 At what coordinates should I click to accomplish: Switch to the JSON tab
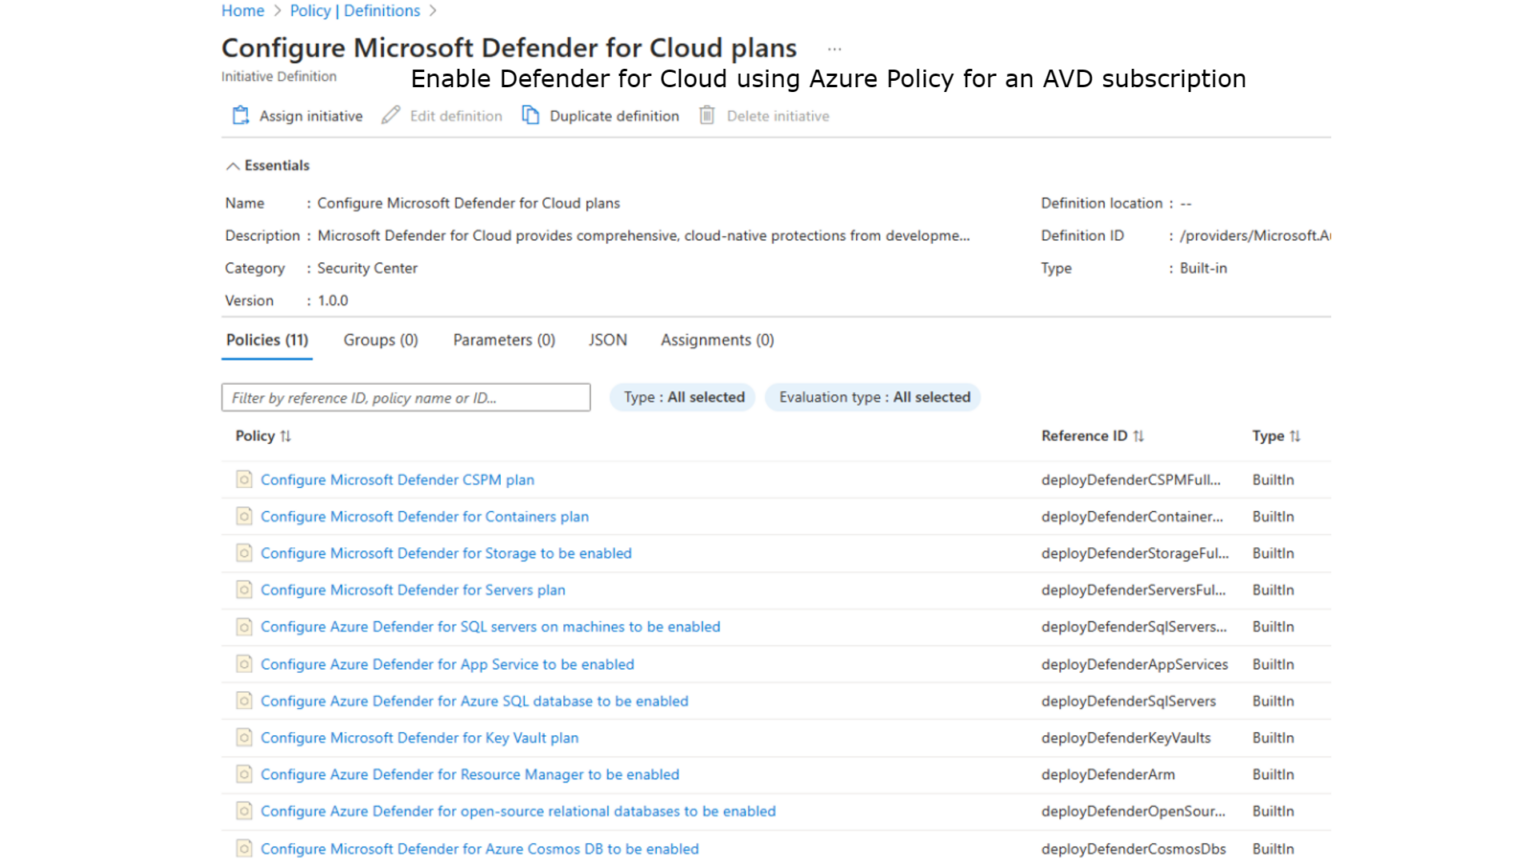(608, 340)
